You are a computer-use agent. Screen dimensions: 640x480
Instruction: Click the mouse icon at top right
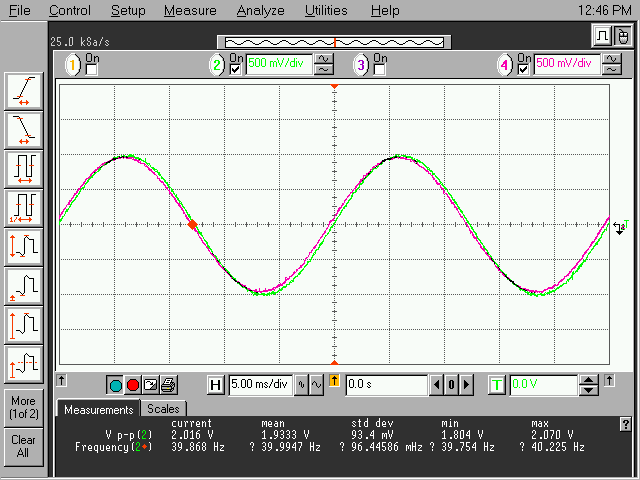(x=622, y=36)
